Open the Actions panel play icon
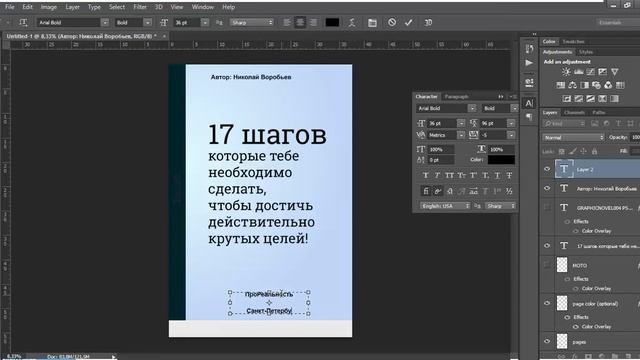Image resolution: width=640 pixels, height=360 pixels. click(x=529, y=63)
